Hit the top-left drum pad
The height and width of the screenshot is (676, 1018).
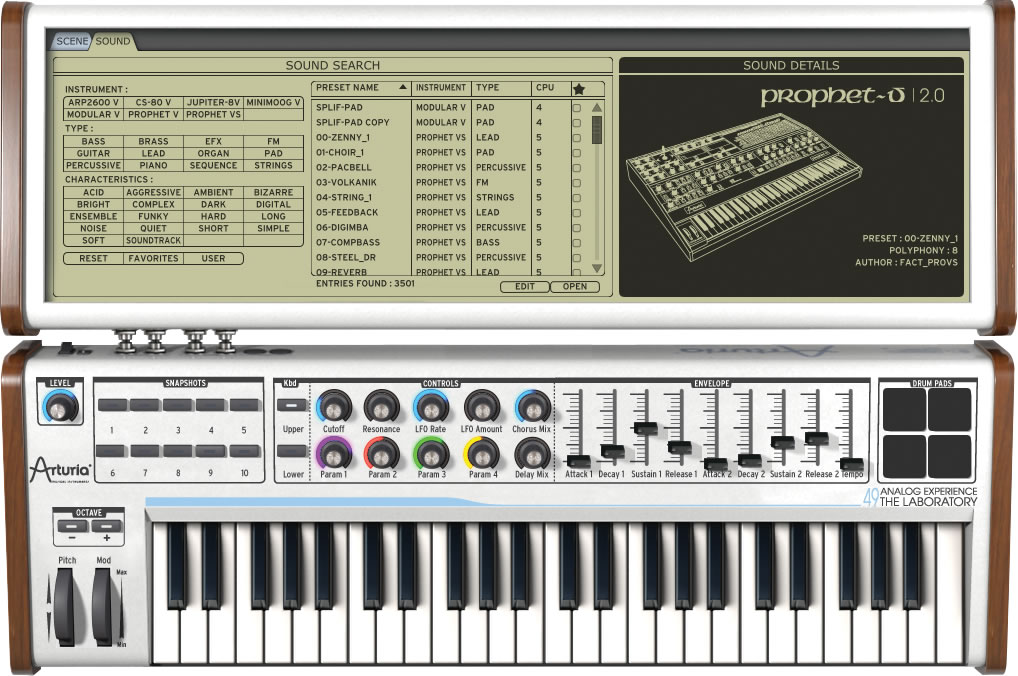(904, 410)
